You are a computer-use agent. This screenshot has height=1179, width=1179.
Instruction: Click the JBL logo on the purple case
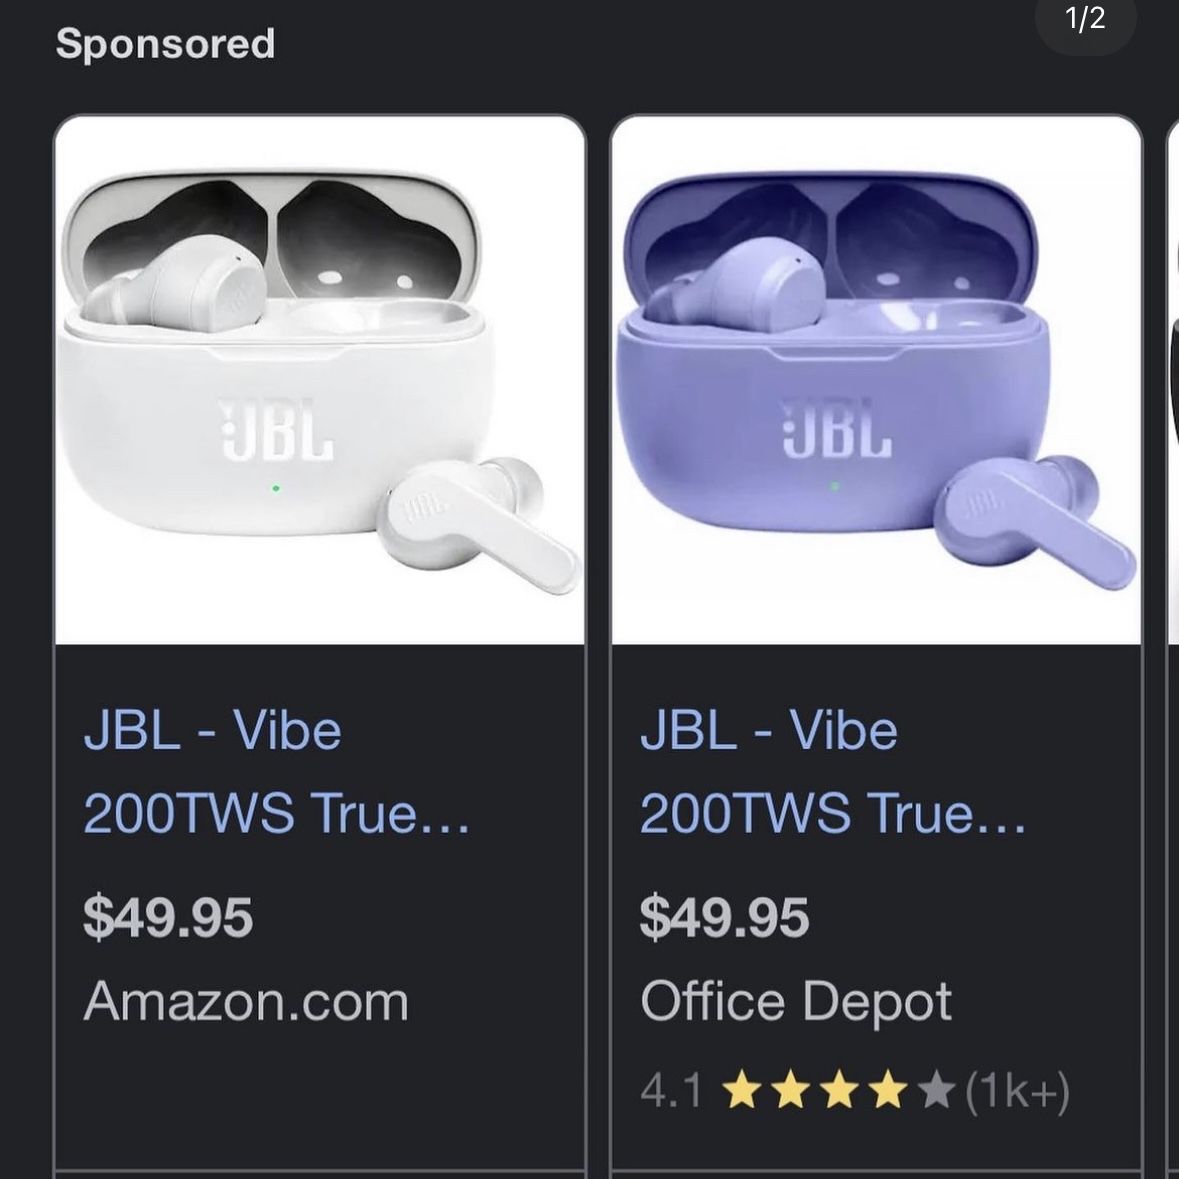click(836, 427)
